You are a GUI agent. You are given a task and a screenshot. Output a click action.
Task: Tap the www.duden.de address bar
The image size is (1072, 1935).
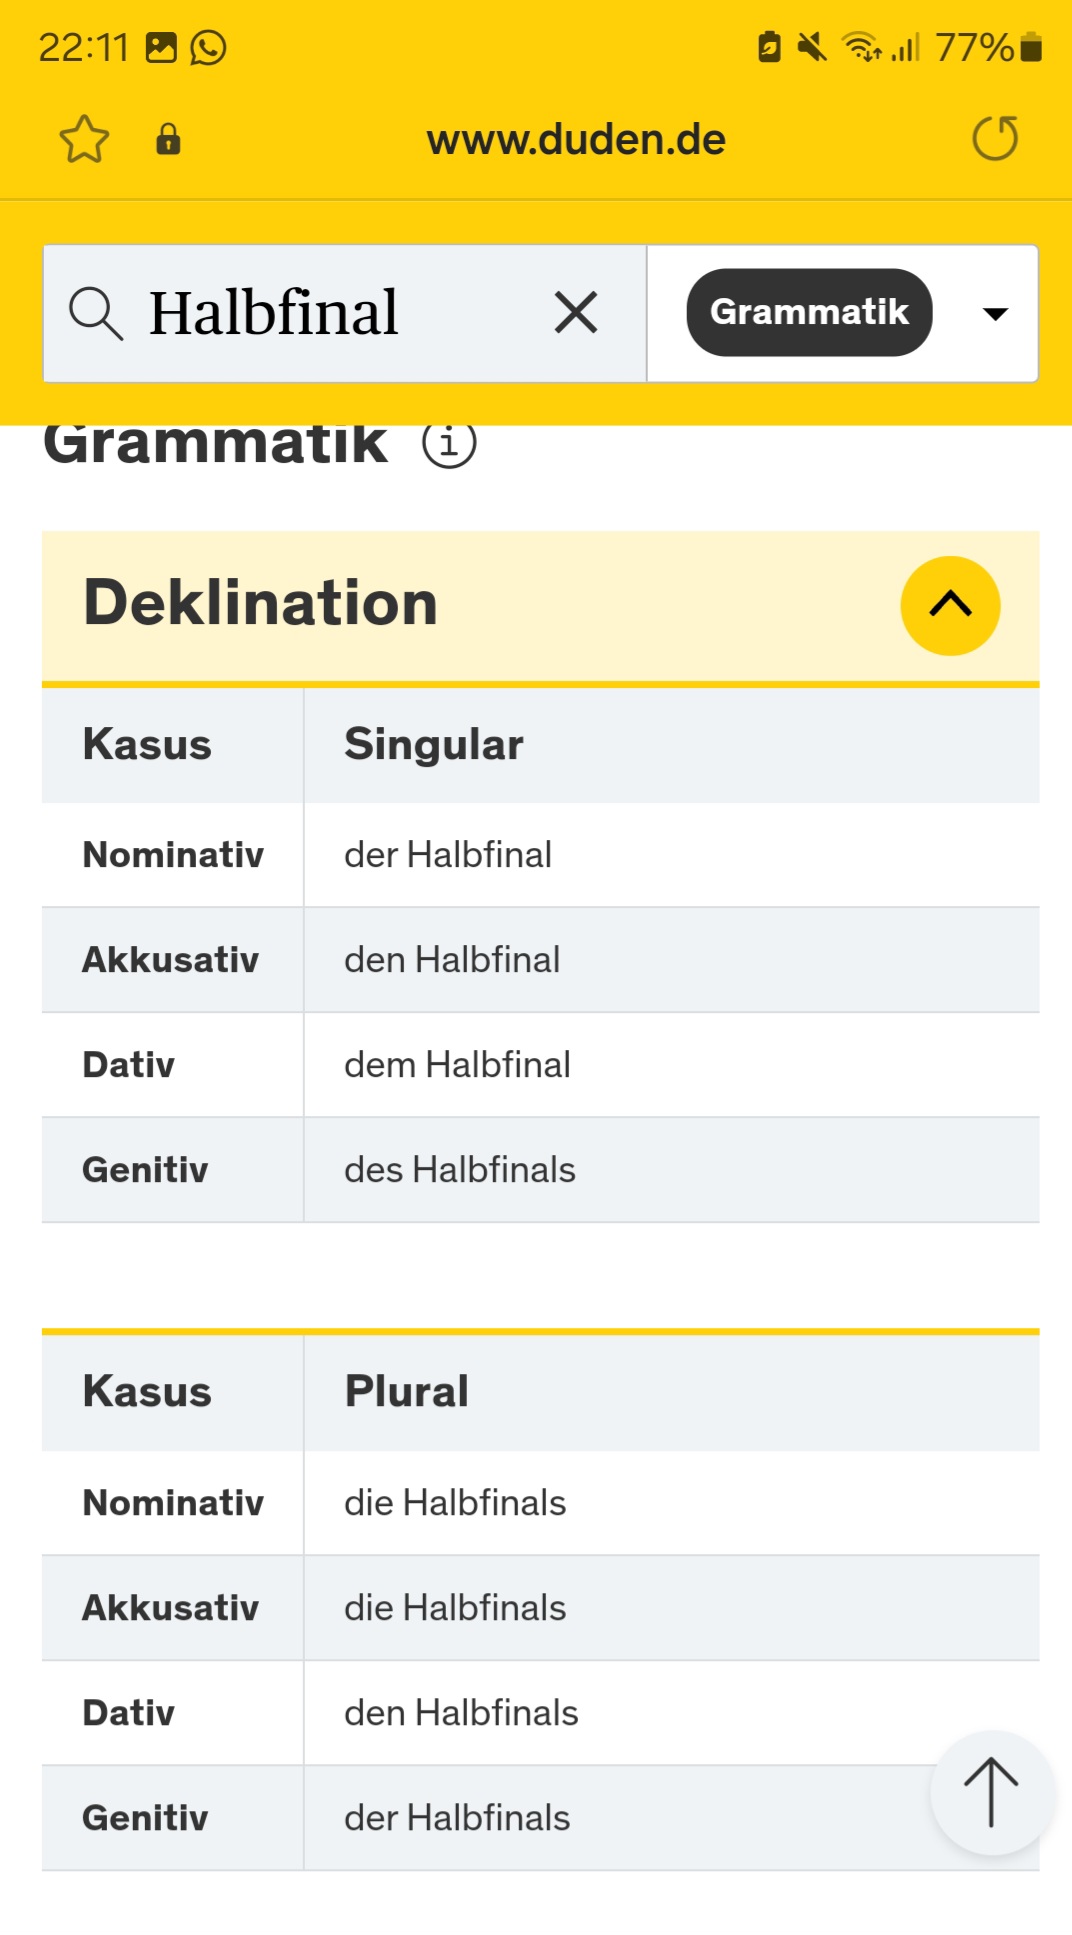coord(576,139)
